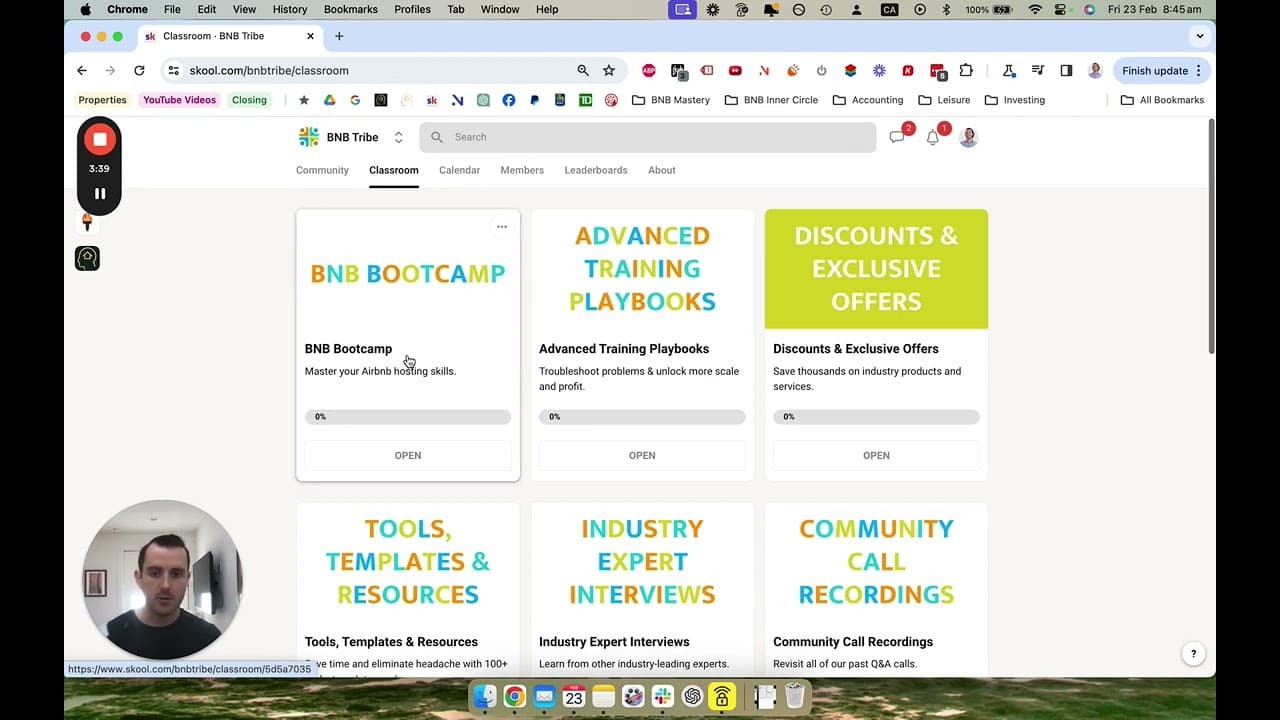This screenshot has height=720, width=1280.
Task: Open the Chrome Extensions puzzle icon
Action: coord(966,71)
